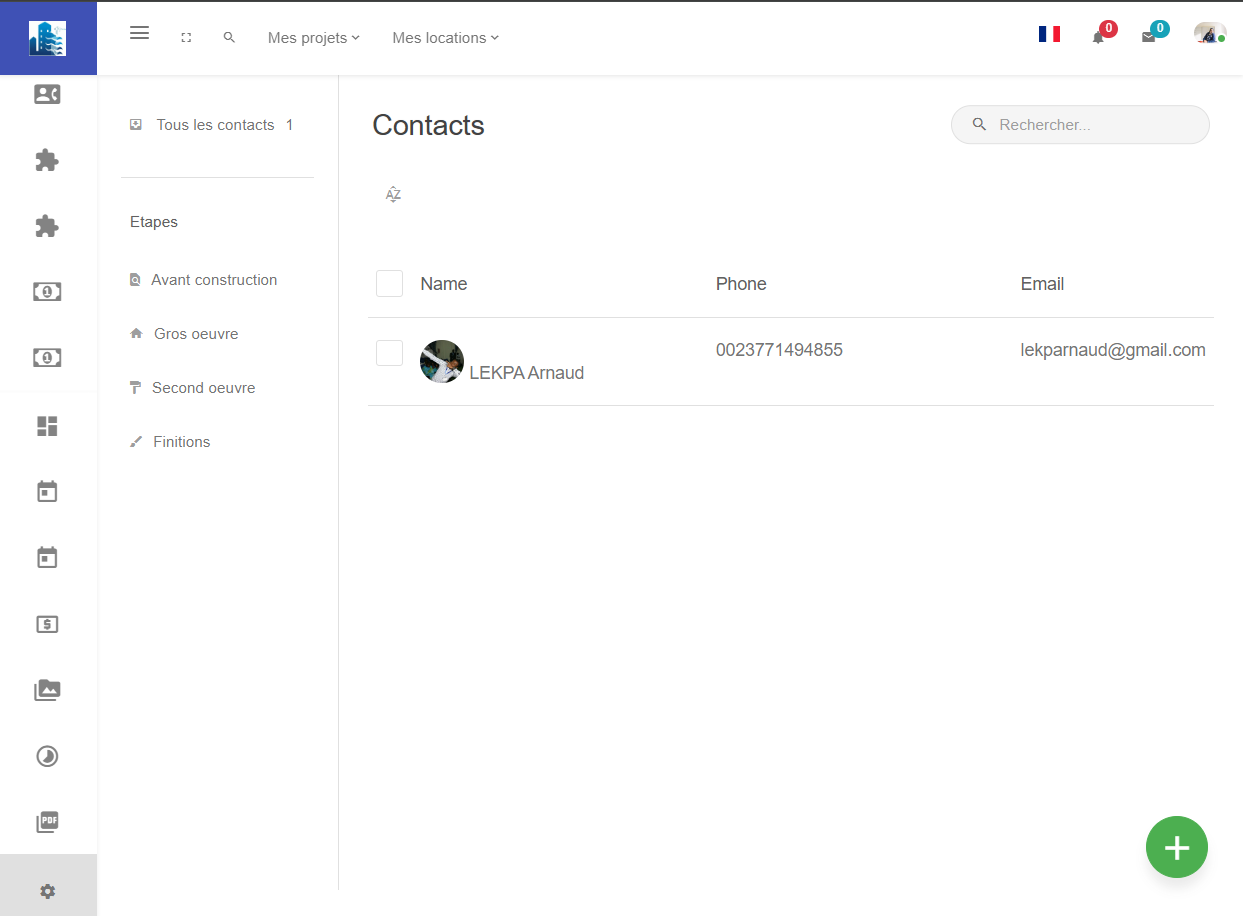Open the photo gallery sidebar icon
Image resolution: width=1243 pixels, height=916 pixels.
[x=47, y=690]
